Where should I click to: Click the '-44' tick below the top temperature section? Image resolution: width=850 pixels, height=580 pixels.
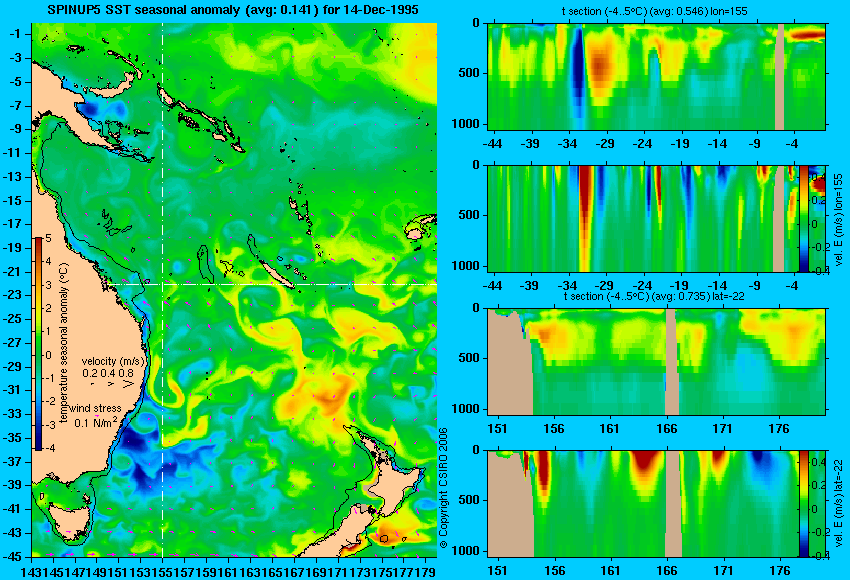pos(492,144)
